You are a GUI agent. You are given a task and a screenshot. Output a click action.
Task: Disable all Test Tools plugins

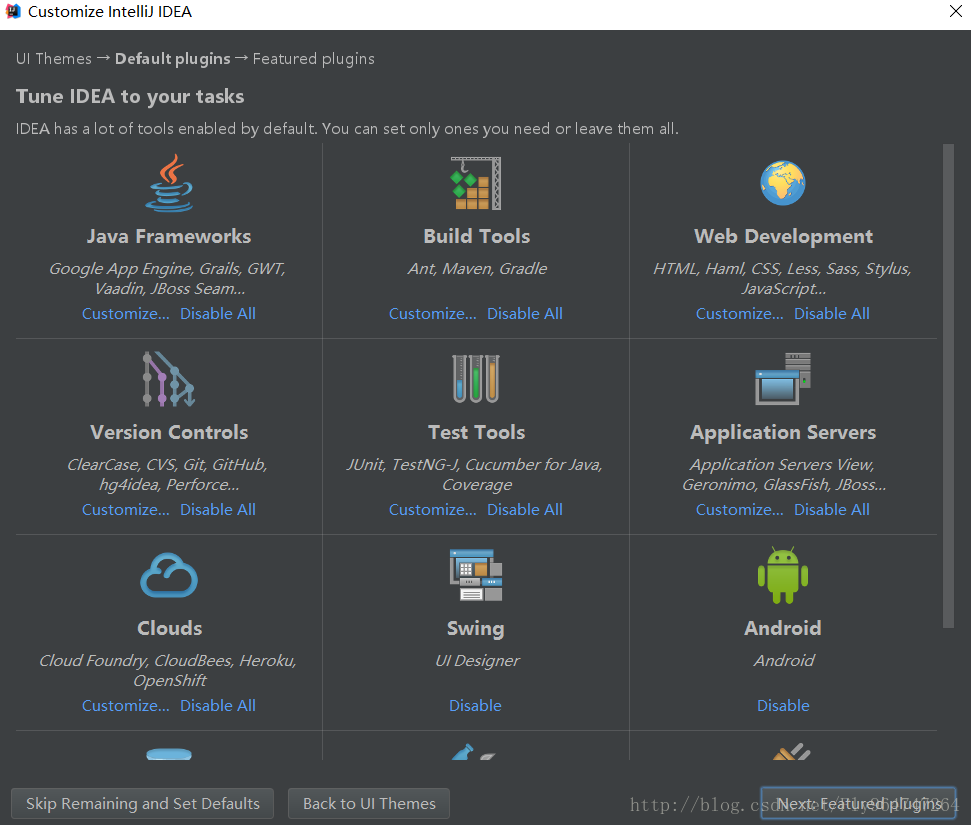tap(525, 509)
